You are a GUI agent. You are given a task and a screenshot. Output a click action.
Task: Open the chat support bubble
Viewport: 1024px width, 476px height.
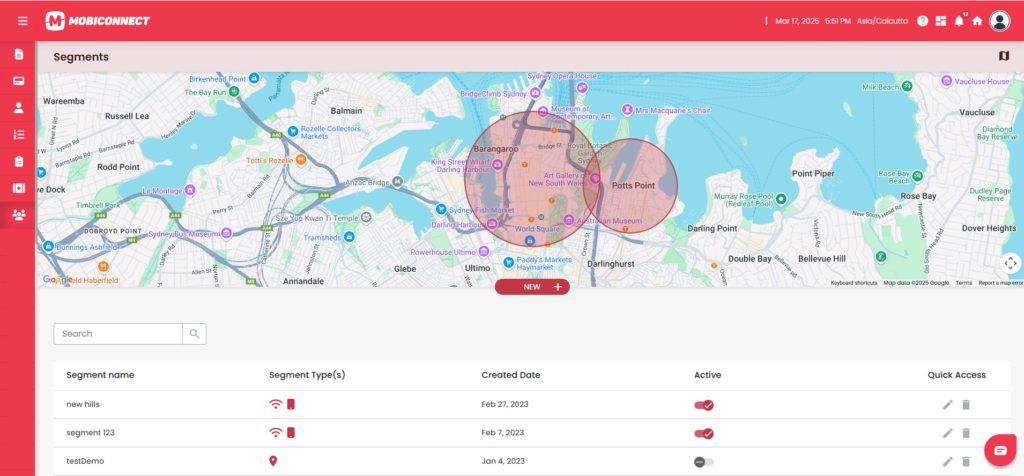point(1000,450)
